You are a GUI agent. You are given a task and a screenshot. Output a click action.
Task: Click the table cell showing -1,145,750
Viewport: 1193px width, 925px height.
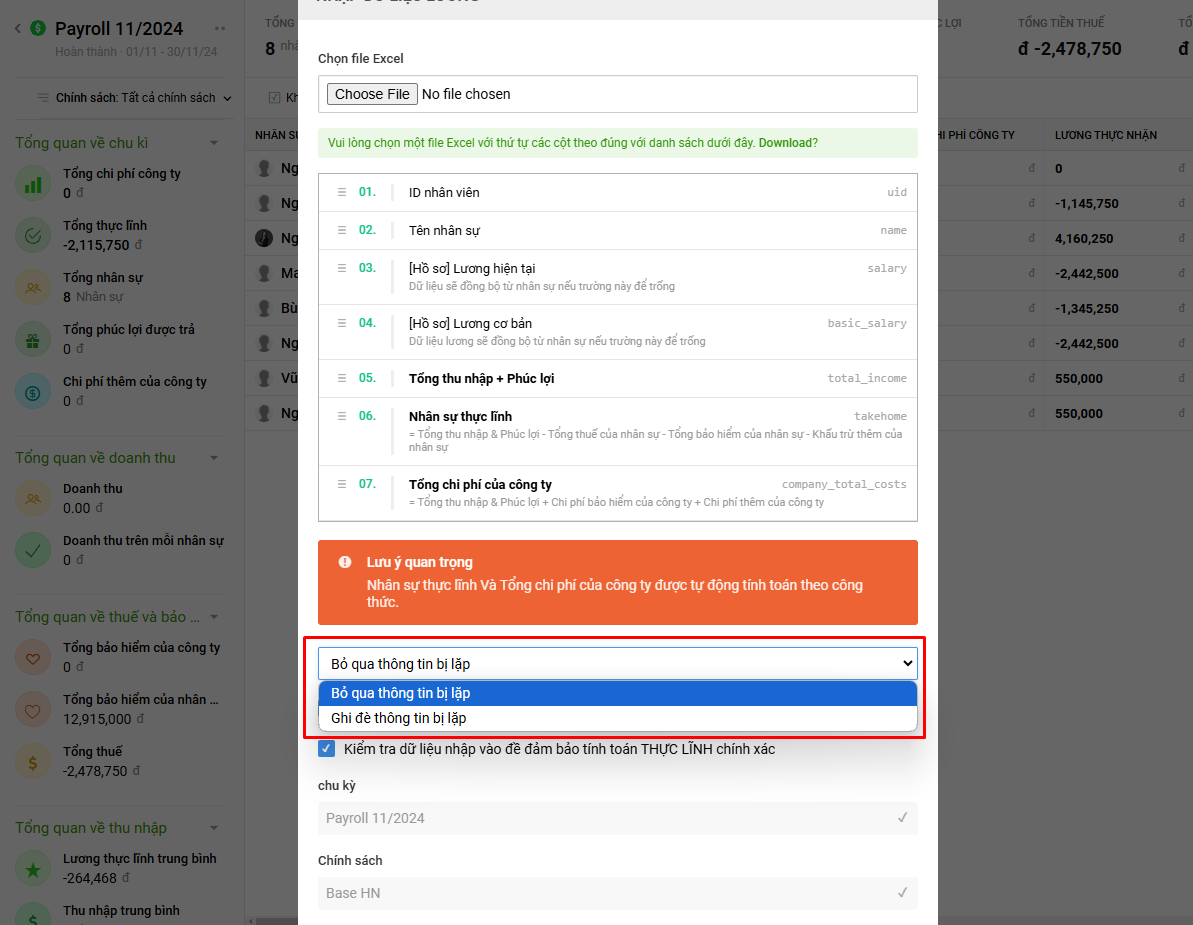click(1086, 203)
